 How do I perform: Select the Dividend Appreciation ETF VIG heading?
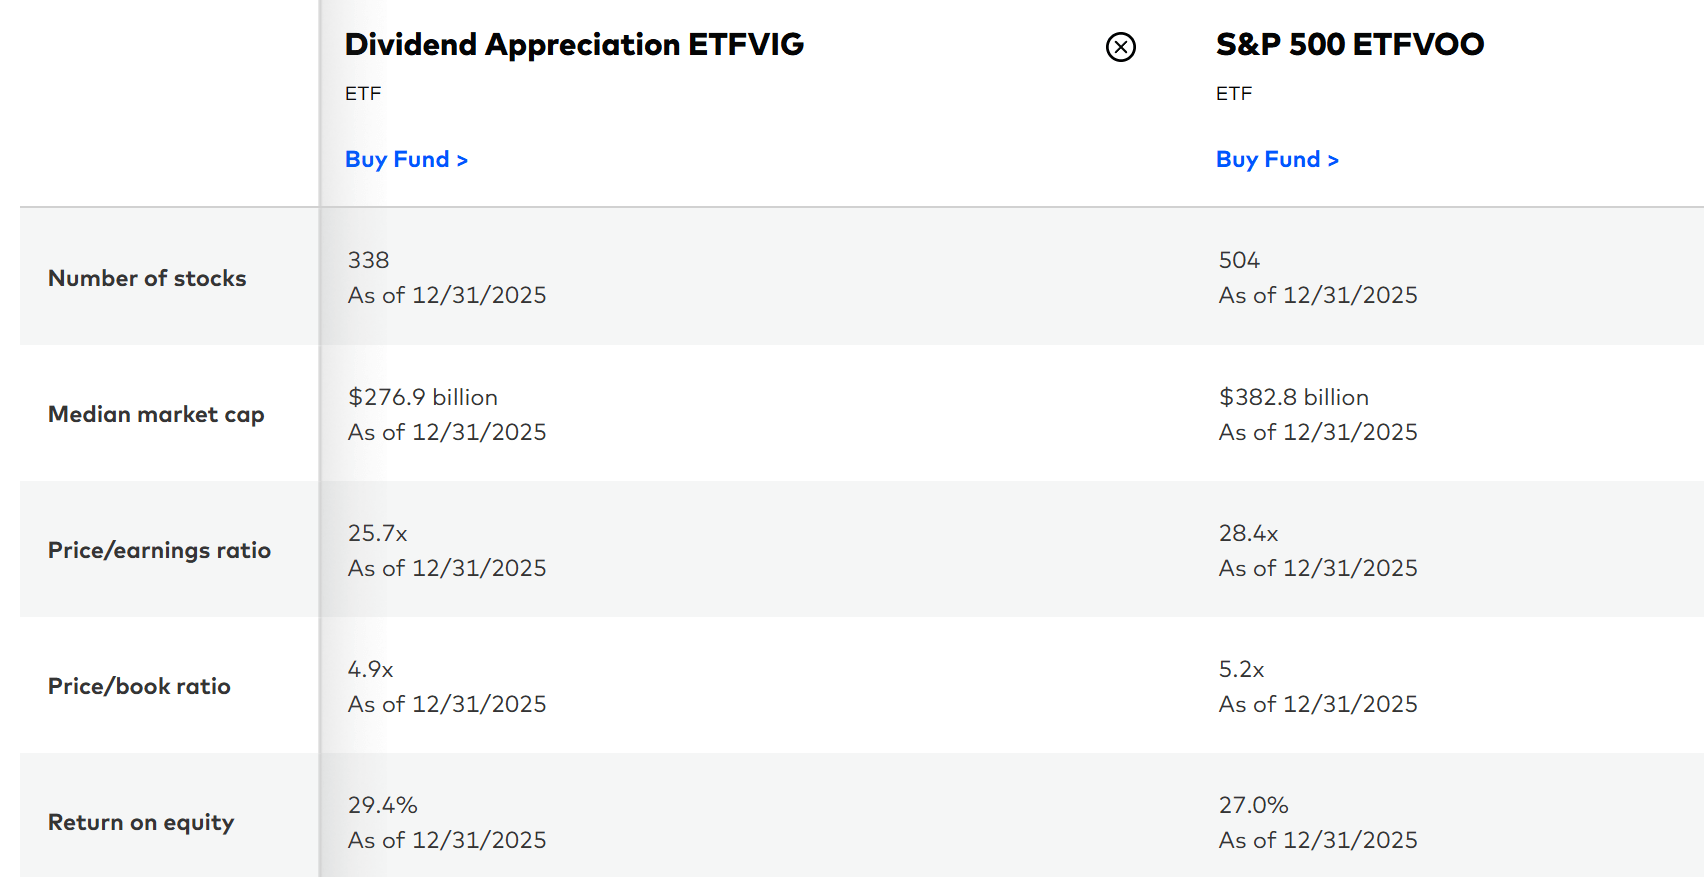coord(574,45)
